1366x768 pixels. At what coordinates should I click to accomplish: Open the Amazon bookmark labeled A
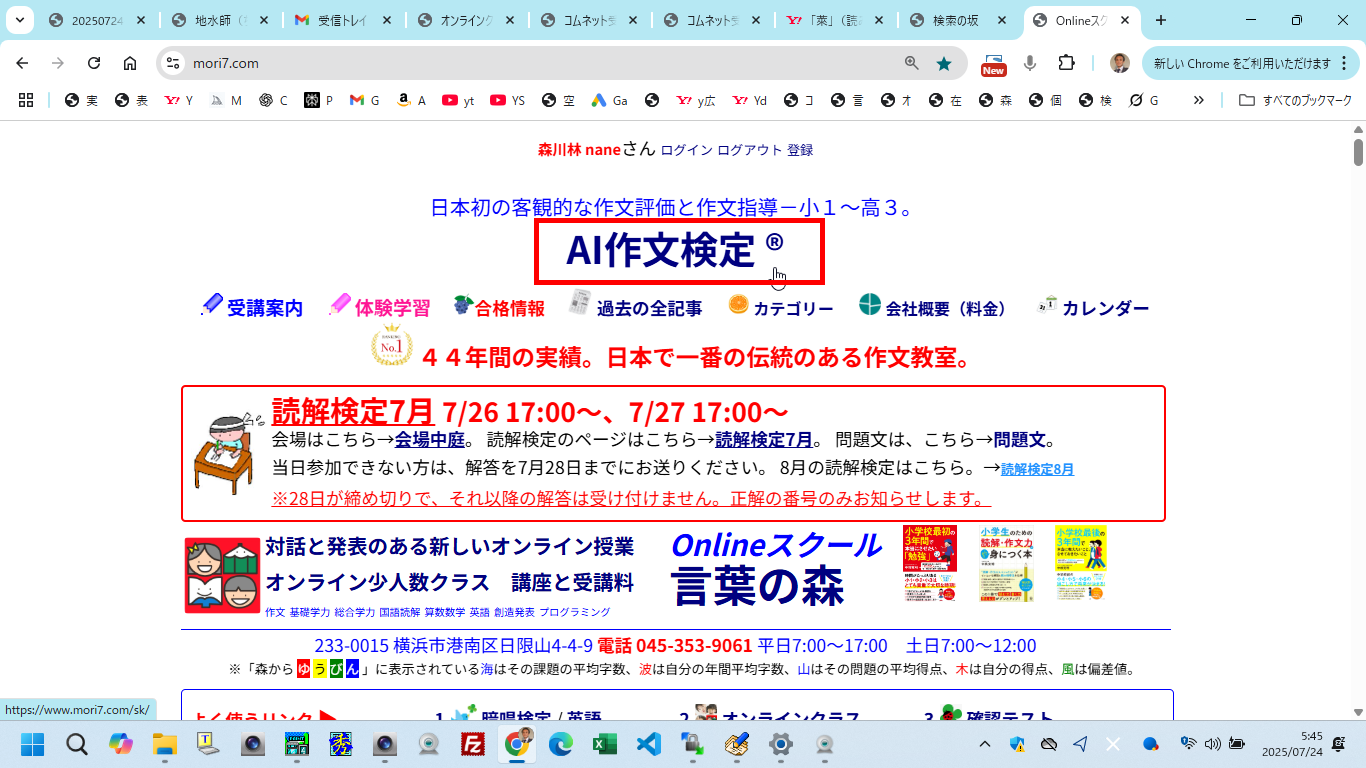click(x=411, y=100)
